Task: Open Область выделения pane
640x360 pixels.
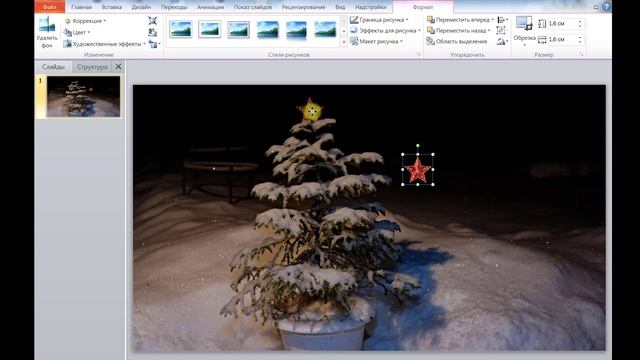Action: (x=457, y=41)
